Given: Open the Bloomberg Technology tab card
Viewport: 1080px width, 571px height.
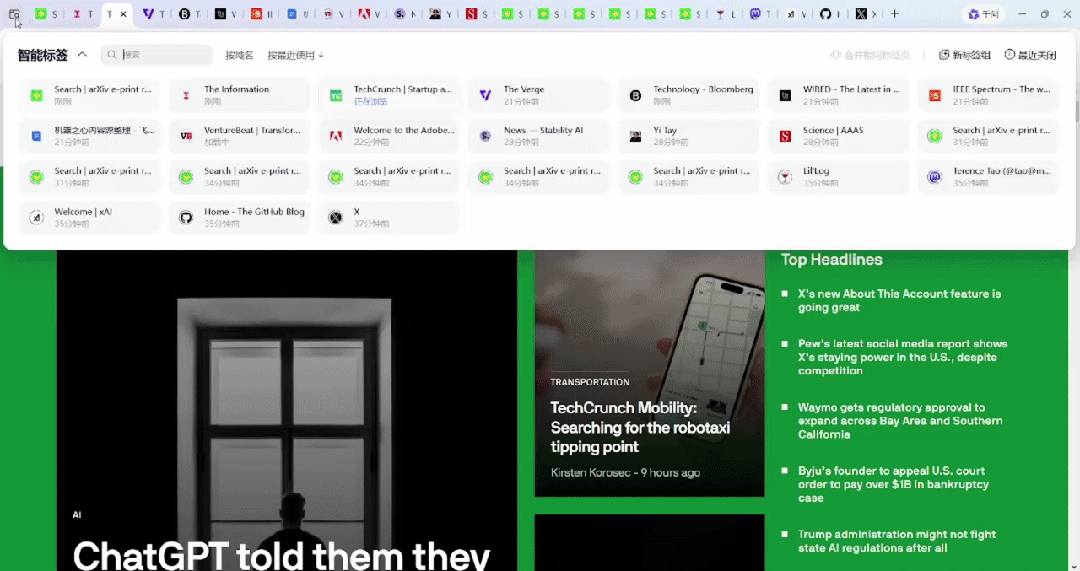Looking at the screenshot, I should pos(688,95).
